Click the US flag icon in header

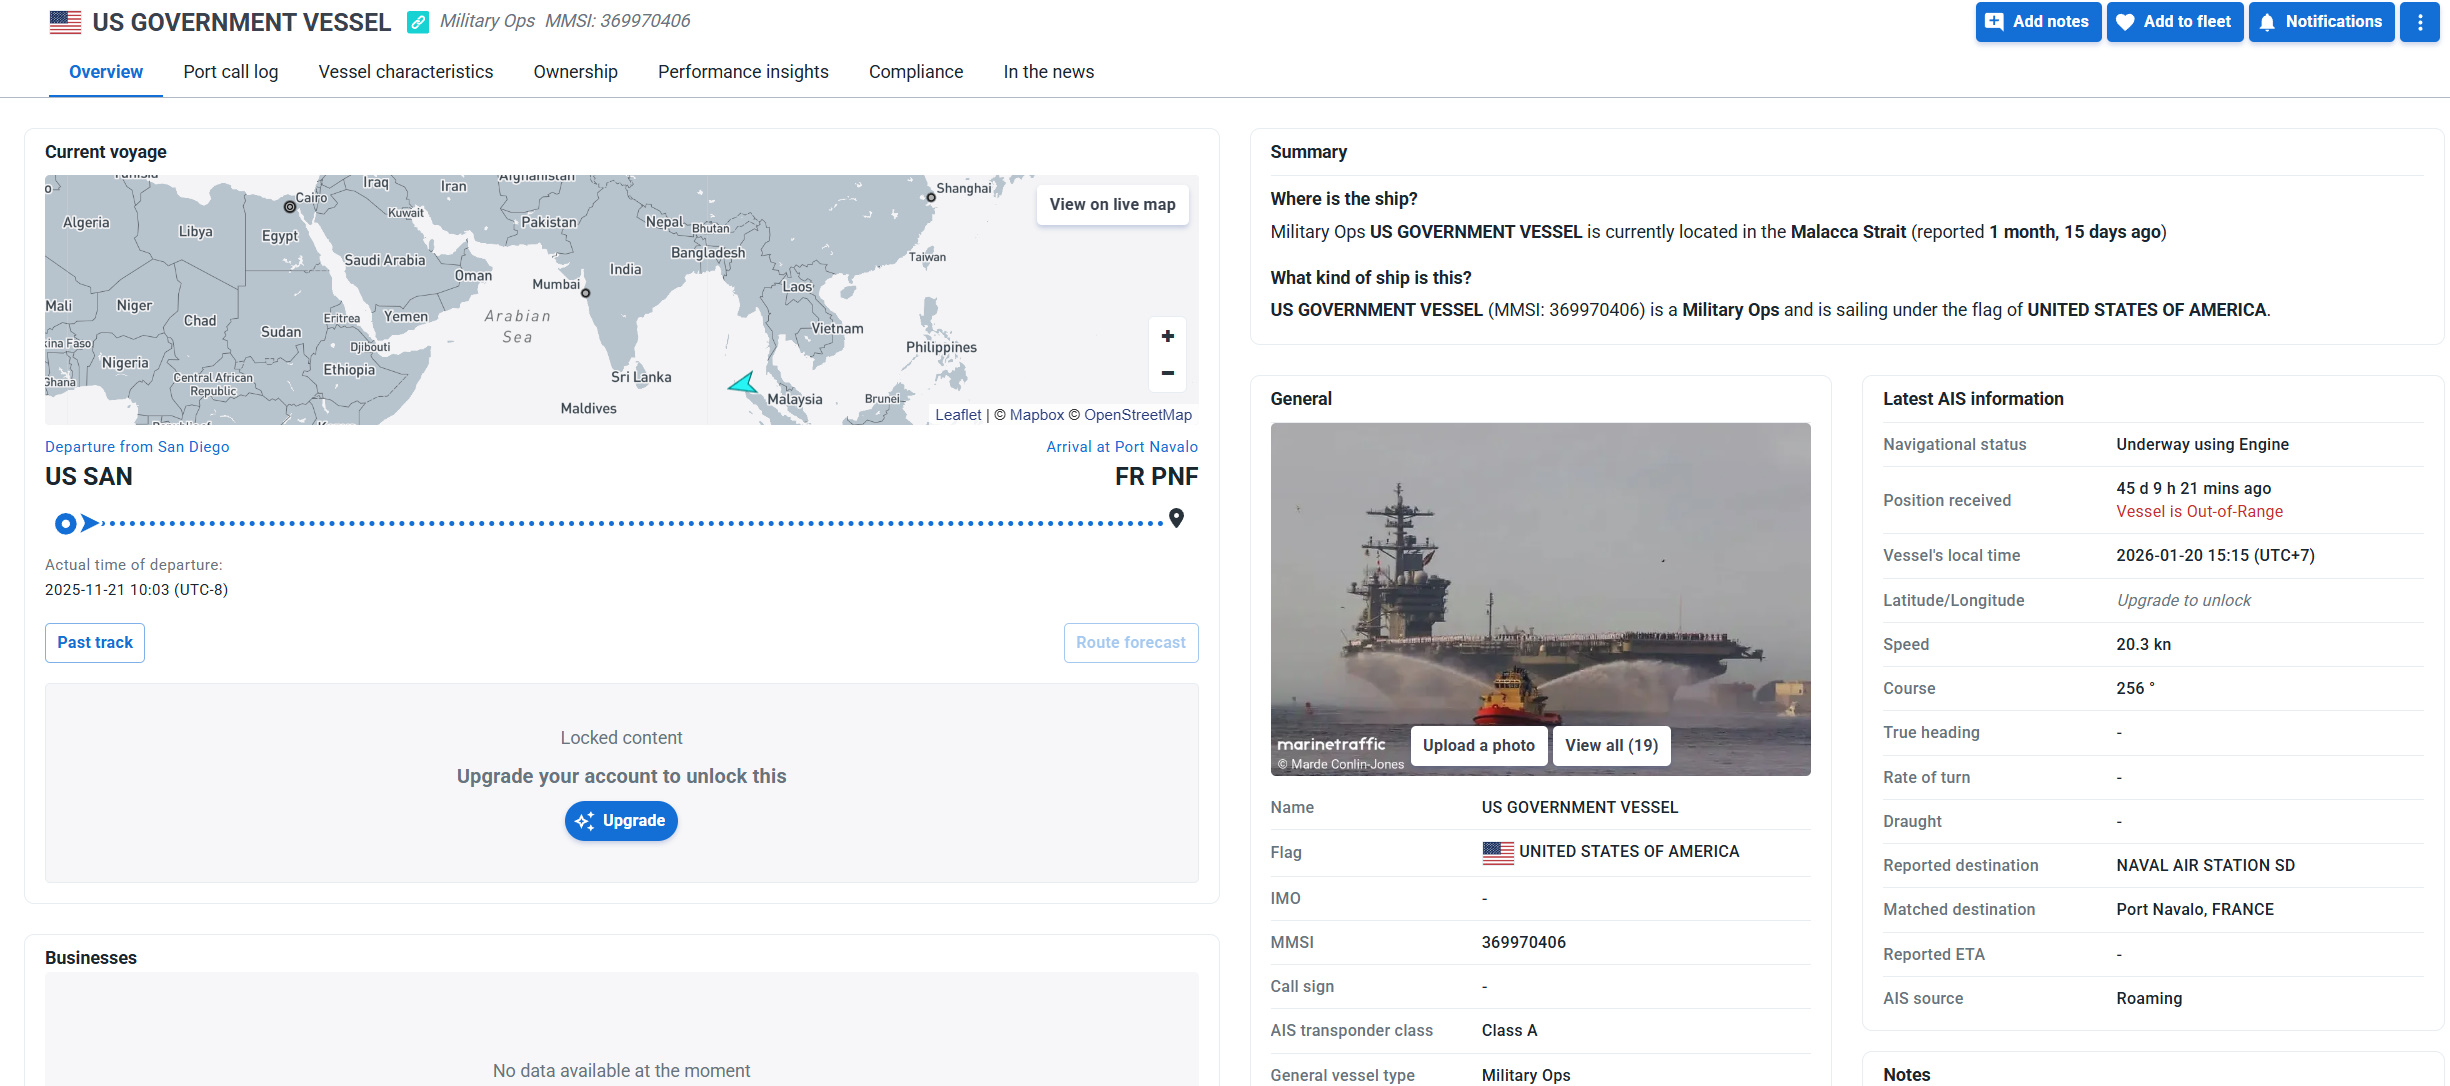point(65,22)
